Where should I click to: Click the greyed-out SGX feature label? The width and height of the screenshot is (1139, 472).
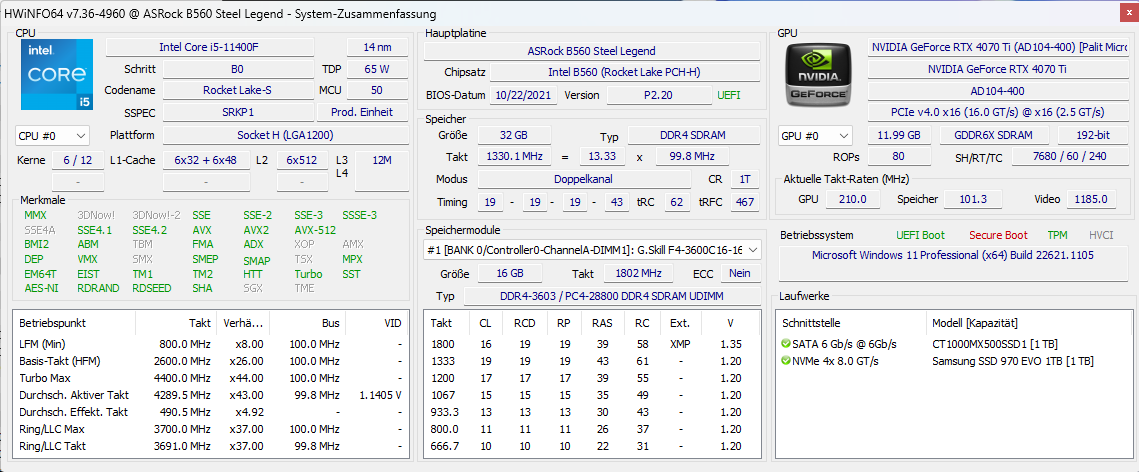[253, 288]
